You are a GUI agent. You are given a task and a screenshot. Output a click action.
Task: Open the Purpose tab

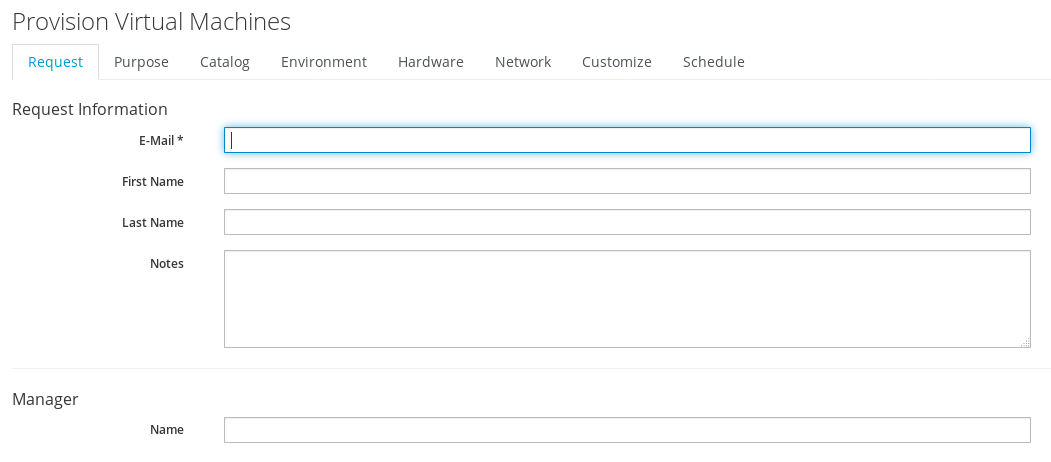click(141, 62)
